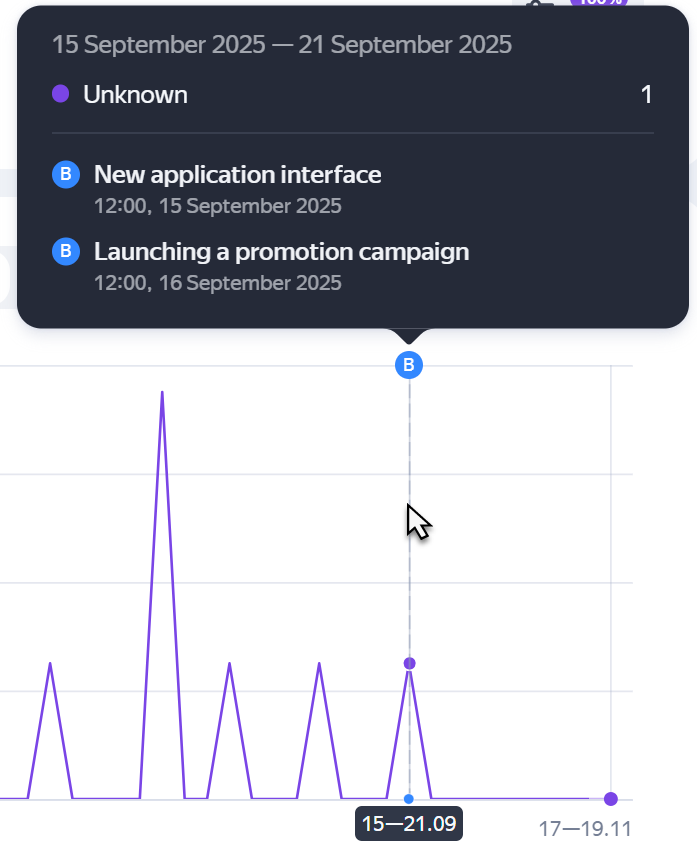Click the 15—21.09 axis label
Viewport: 697px width, 868px height.
click(409, 825)
